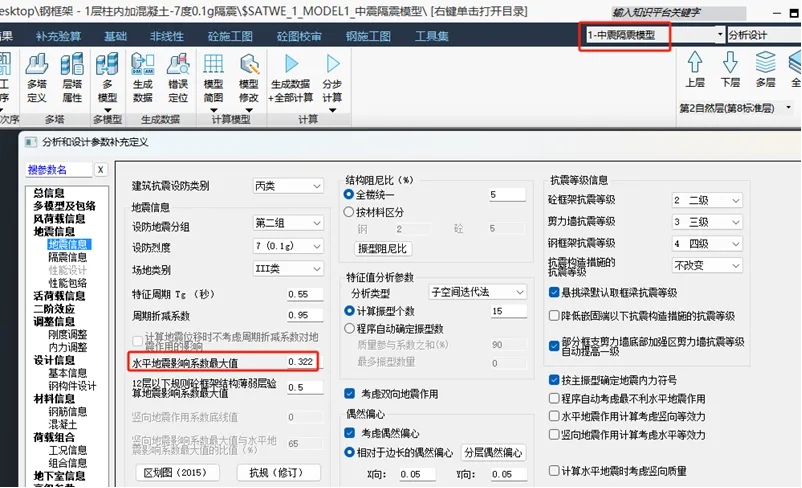802x488 pixels.
Task: Select 隔震信息 in parameter tree
Action: coord(68,257)
